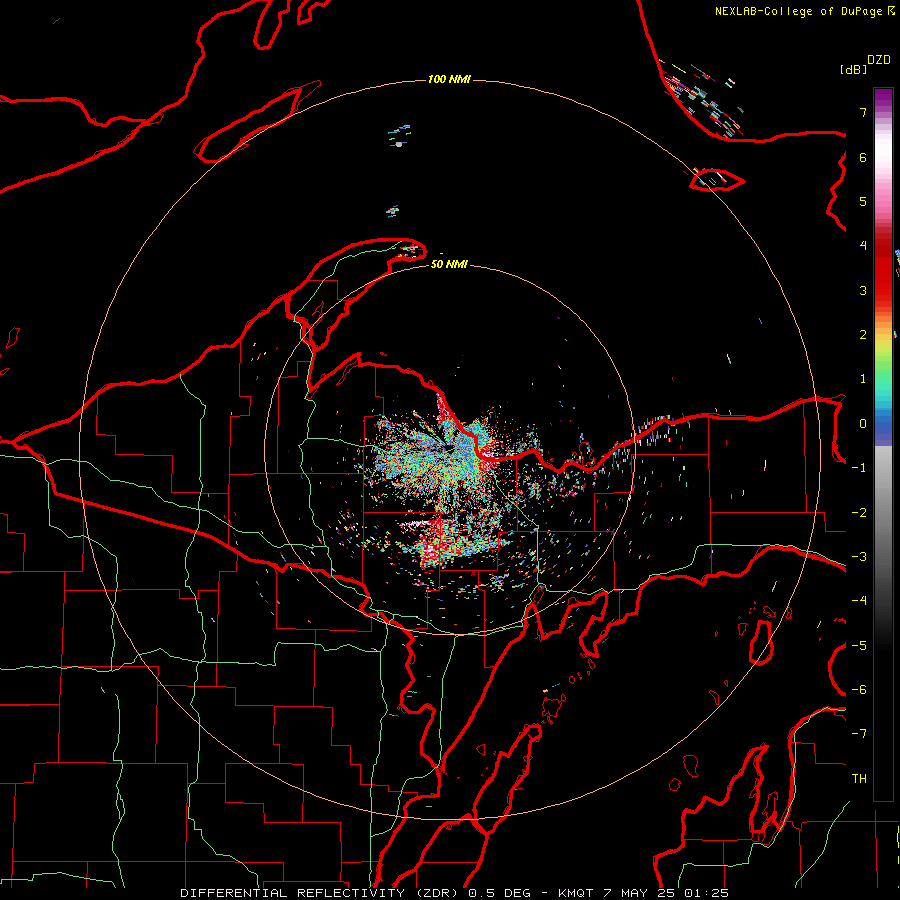
Task: Click the positive 3 value on the scale
Action: point(863,290)
